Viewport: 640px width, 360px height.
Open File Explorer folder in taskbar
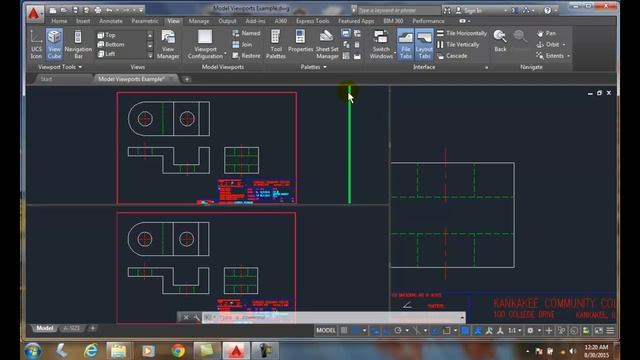tap(118, 351)
